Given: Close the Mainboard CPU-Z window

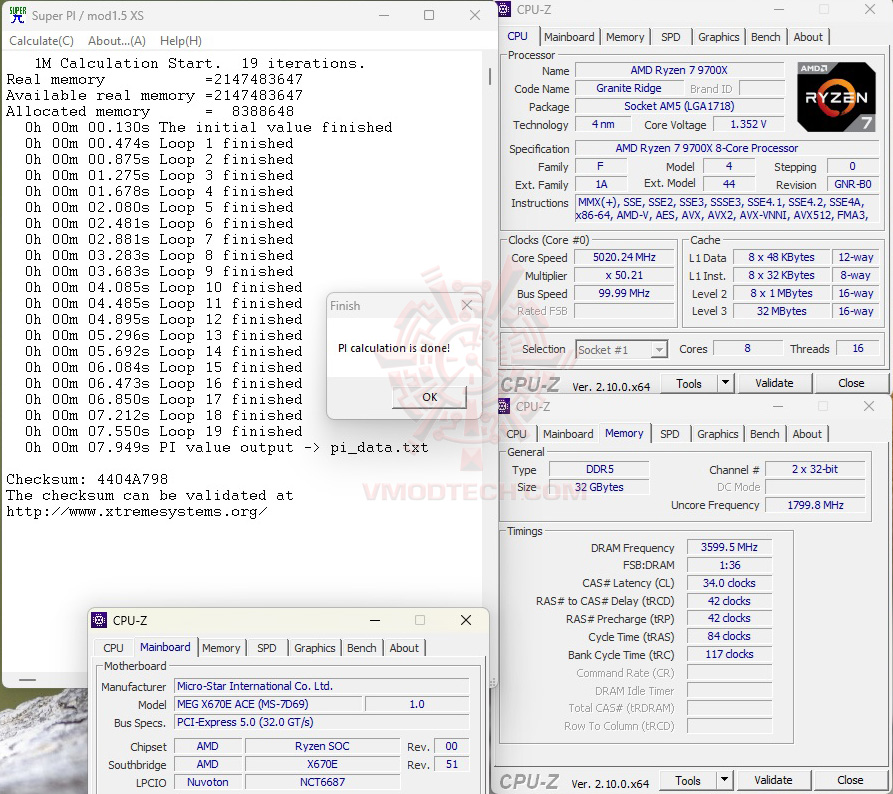Looking at the screenshot, I should [466, 620].
